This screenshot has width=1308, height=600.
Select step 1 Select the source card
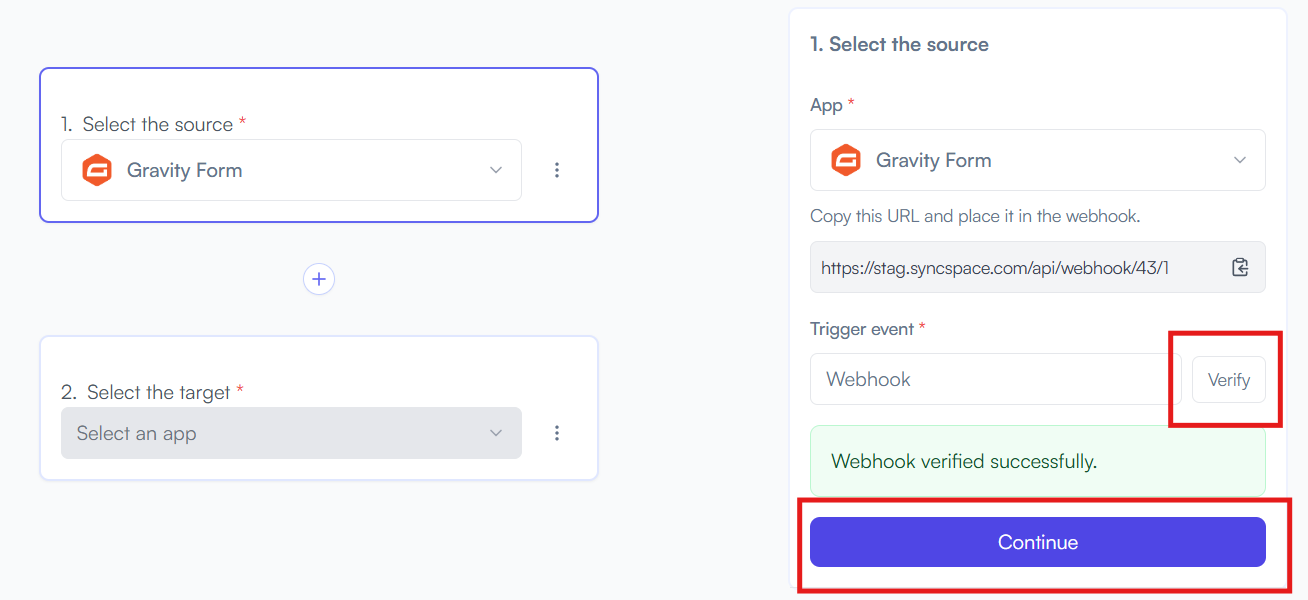[x=319, y=145]
